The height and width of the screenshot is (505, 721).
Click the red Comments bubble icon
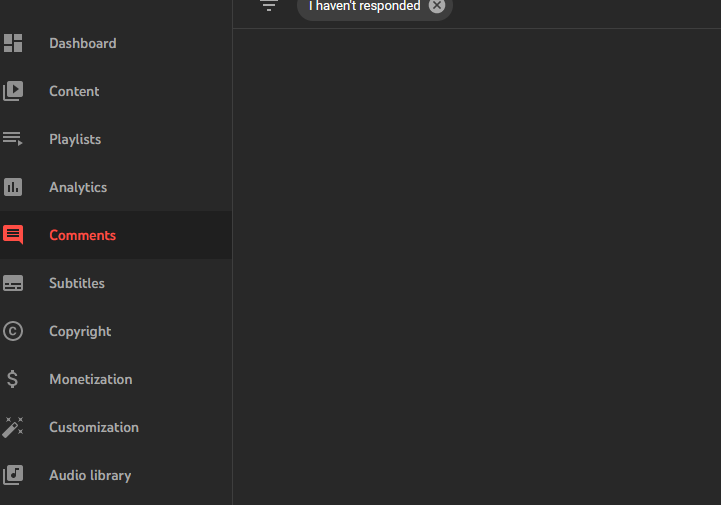(x=13, y=235)
